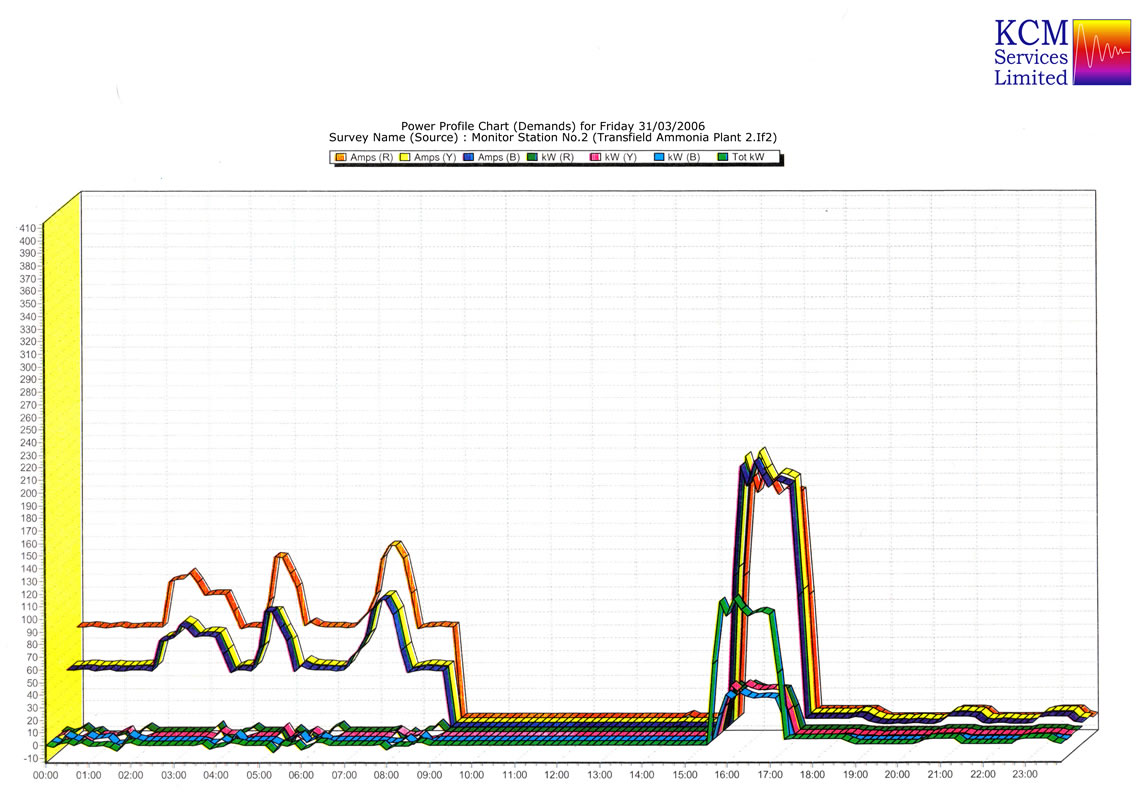Click the -10 value on the vertical axis
Viewport: 1141px width, 804px height.
30,758
